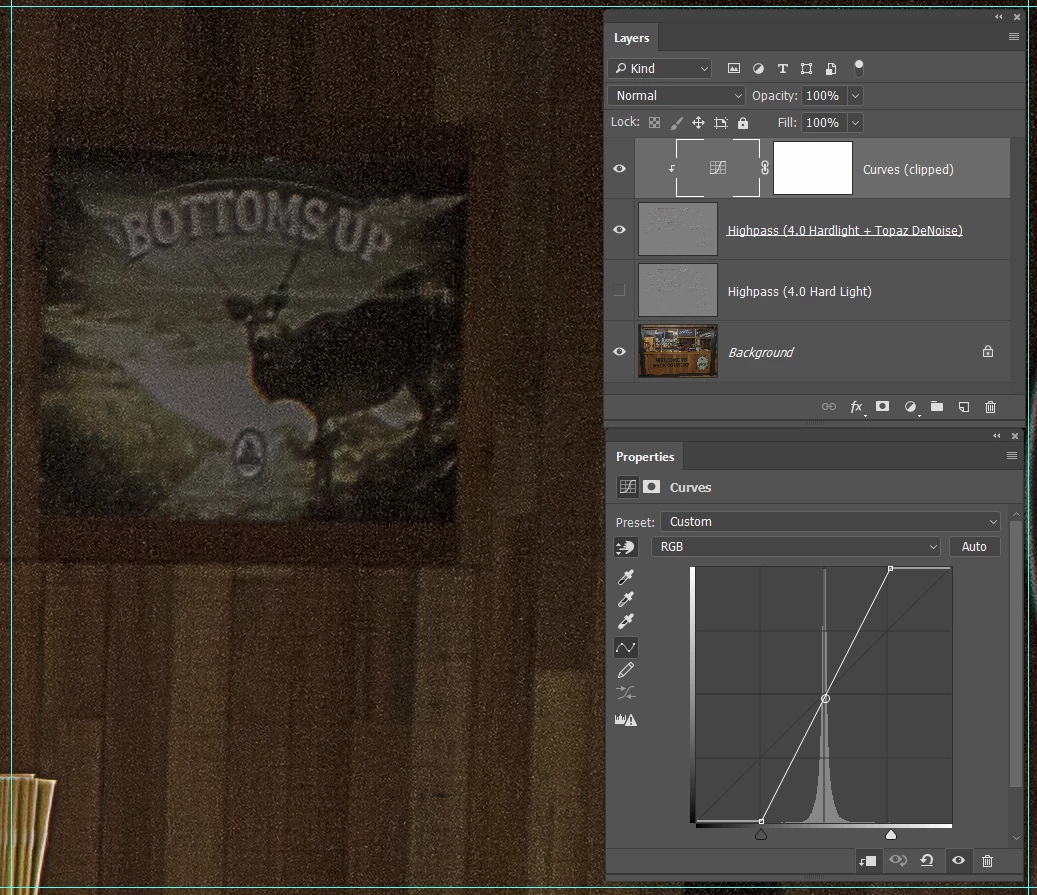Choose draw curve pencil tool

click(626, 670)
